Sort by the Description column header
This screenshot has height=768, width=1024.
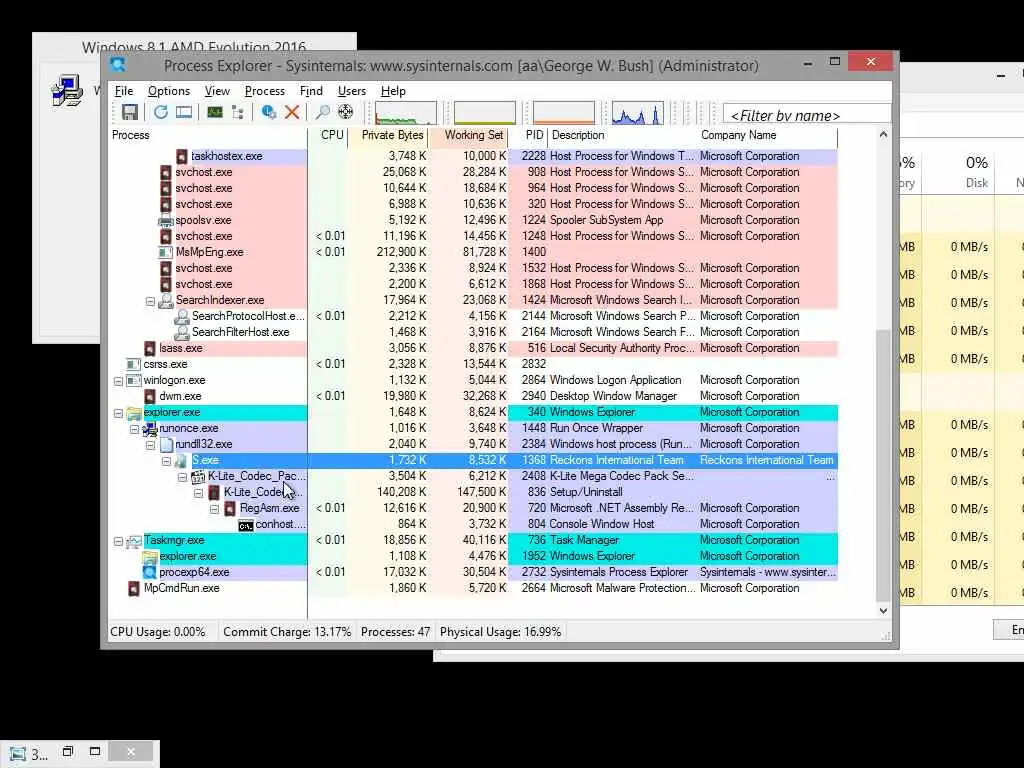(x=623, y=135)
